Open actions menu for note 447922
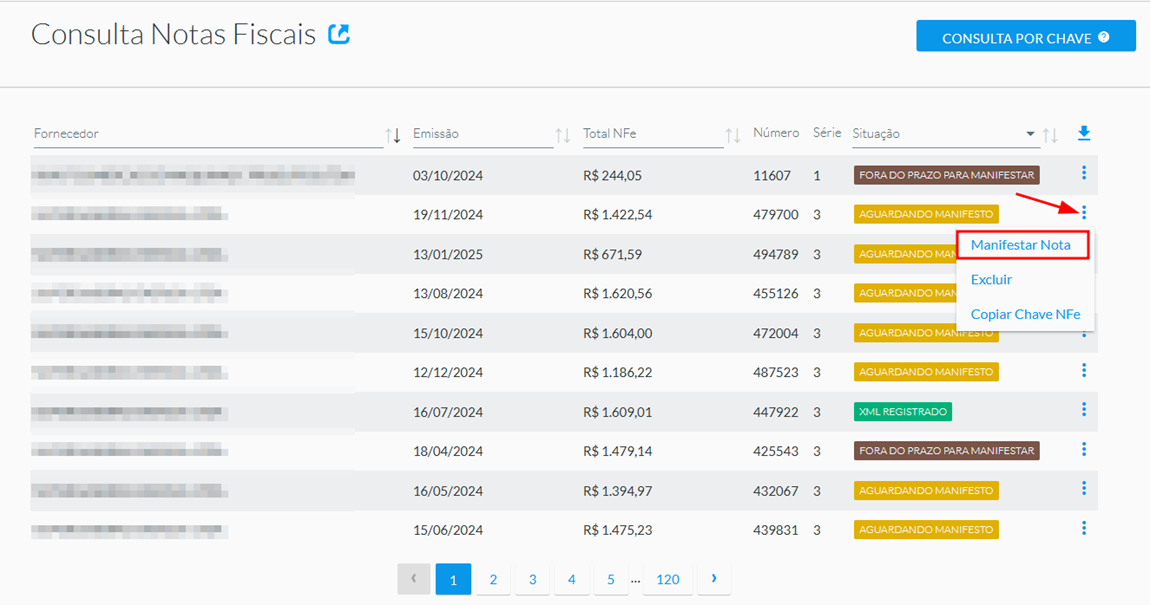The height and width of the screenshot is (605, 1150). tap(1084, 409)
